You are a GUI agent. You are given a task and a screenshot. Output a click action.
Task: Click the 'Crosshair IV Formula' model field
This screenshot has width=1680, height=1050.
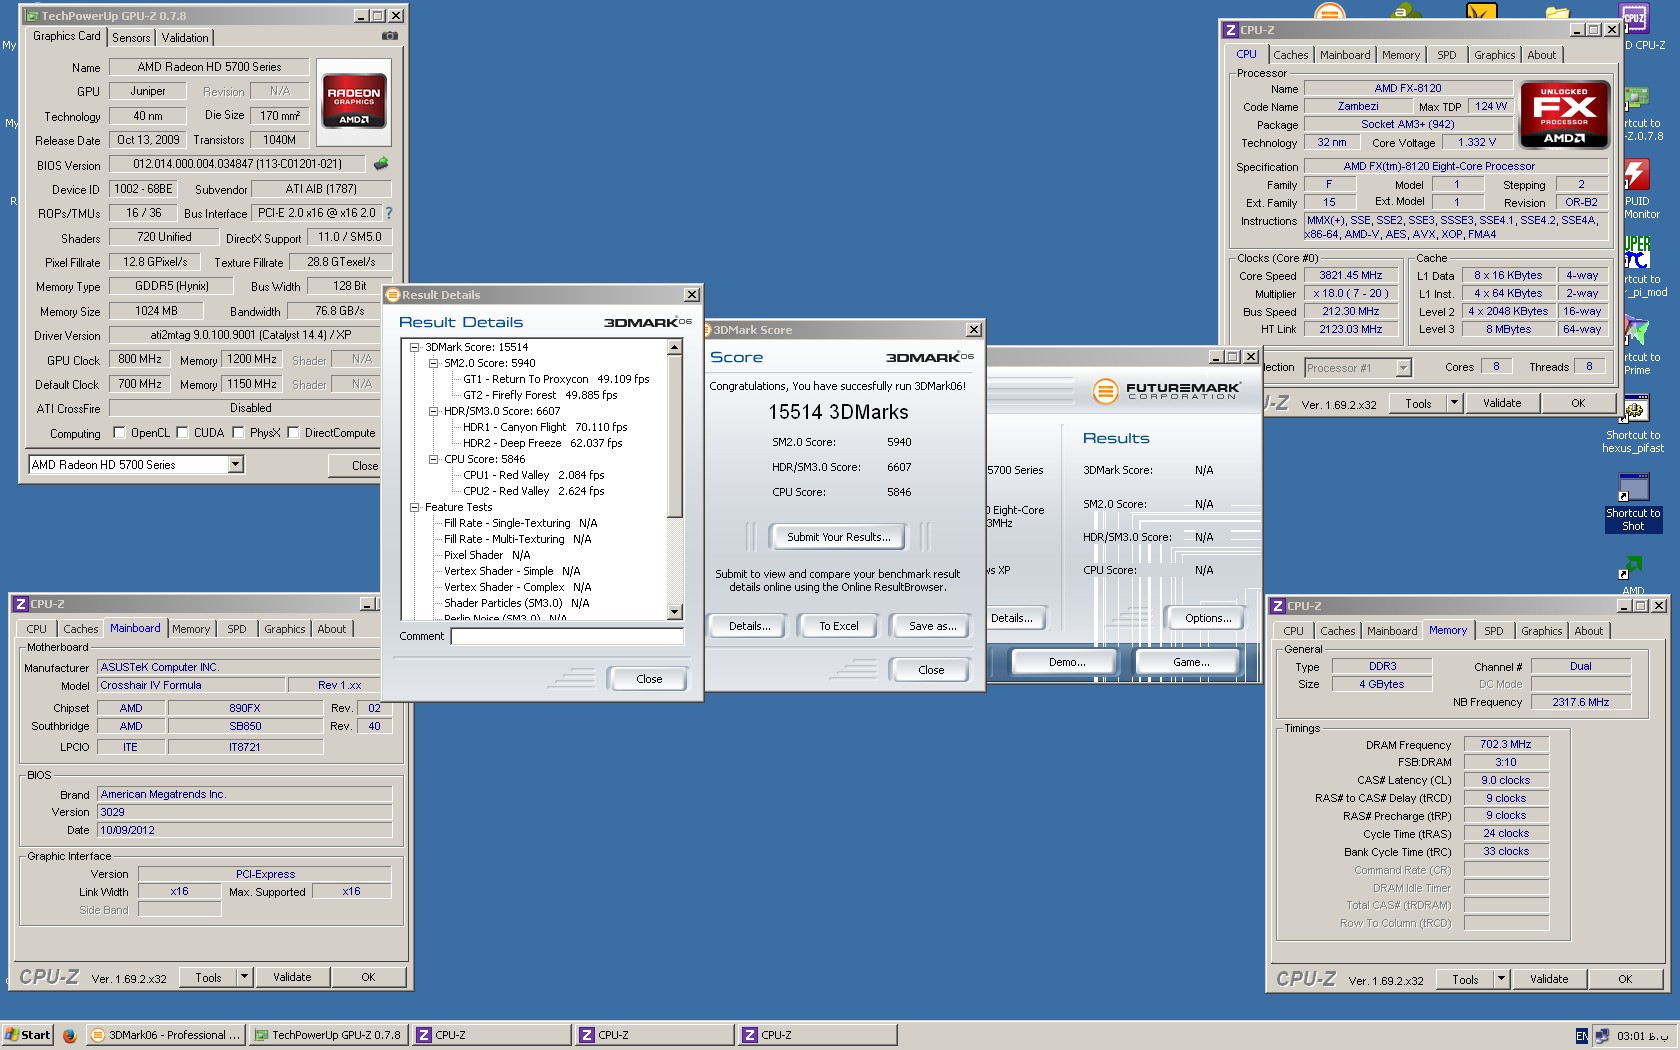[x=190, y=686]
